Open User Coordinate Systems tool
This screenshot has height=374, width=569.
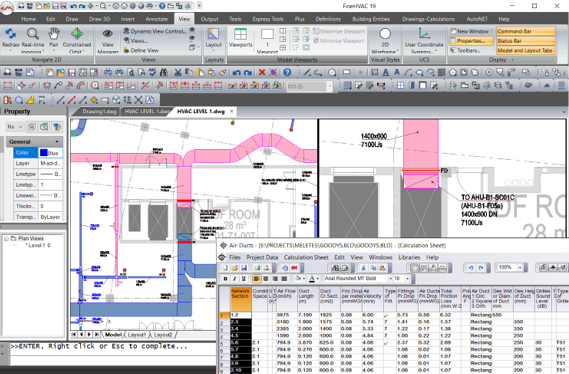point(424,34)
